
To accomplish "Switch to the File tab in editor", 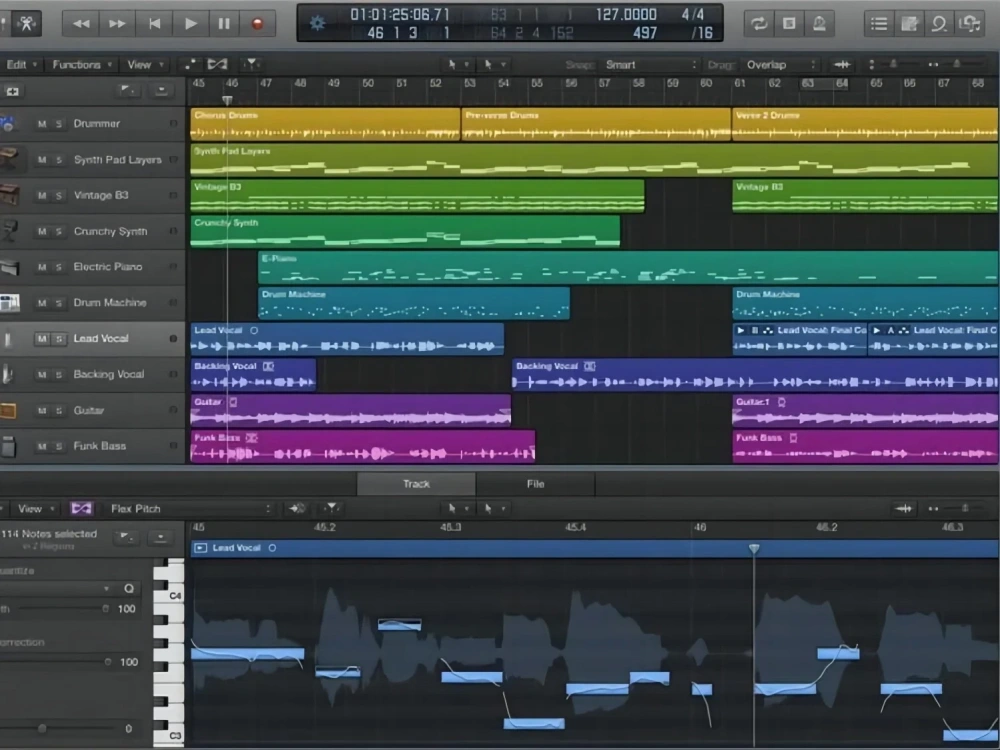I will pyautogui.click(x=536, y=484).
